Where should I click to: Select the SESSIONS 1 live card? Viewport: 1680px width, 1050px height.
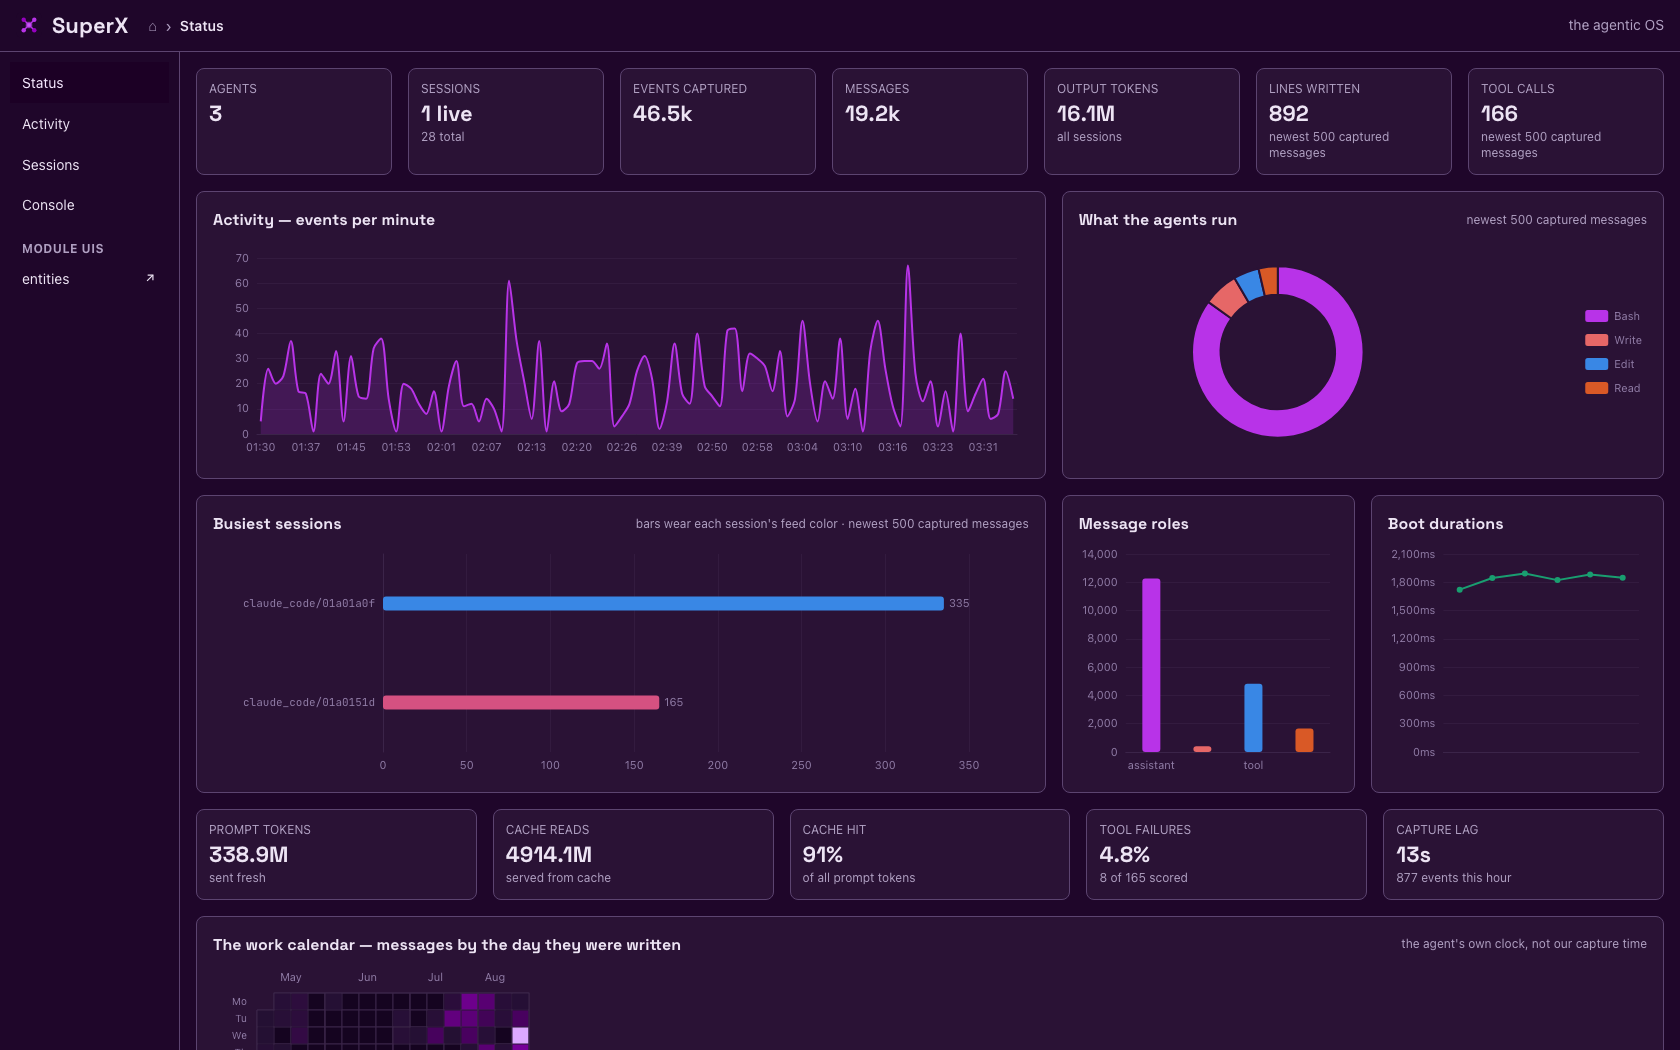[506, 121]
